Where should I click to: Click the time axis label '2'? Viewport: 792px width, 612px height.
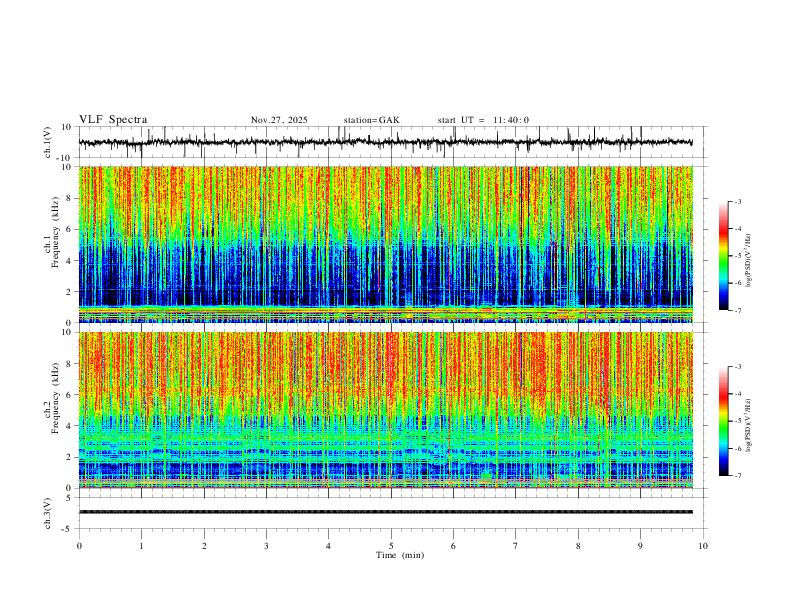pyautogui.click(x=204, y=546)
